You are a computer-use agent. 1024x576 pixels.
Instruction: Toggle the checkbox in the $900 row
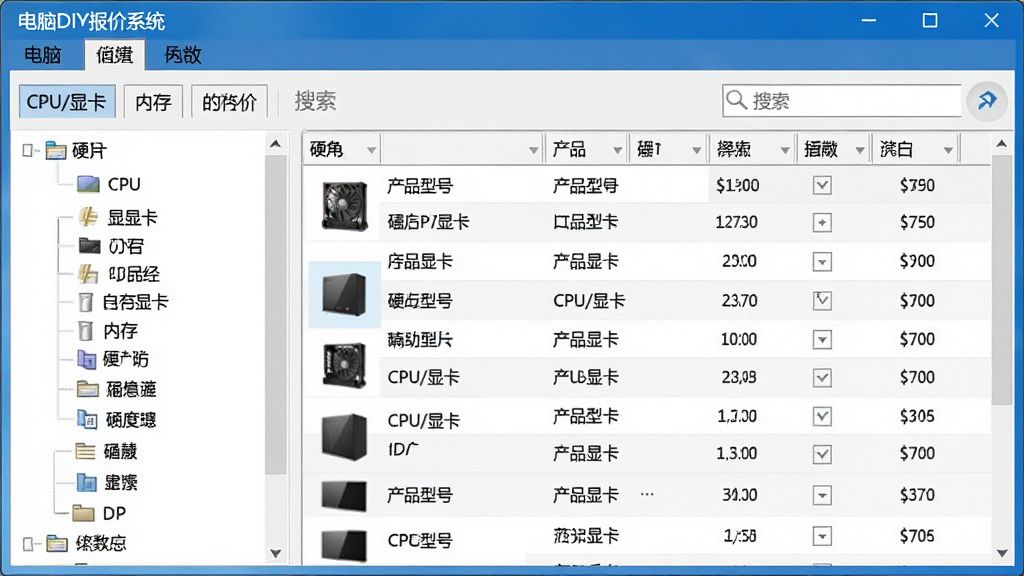(x=822, y=262)
